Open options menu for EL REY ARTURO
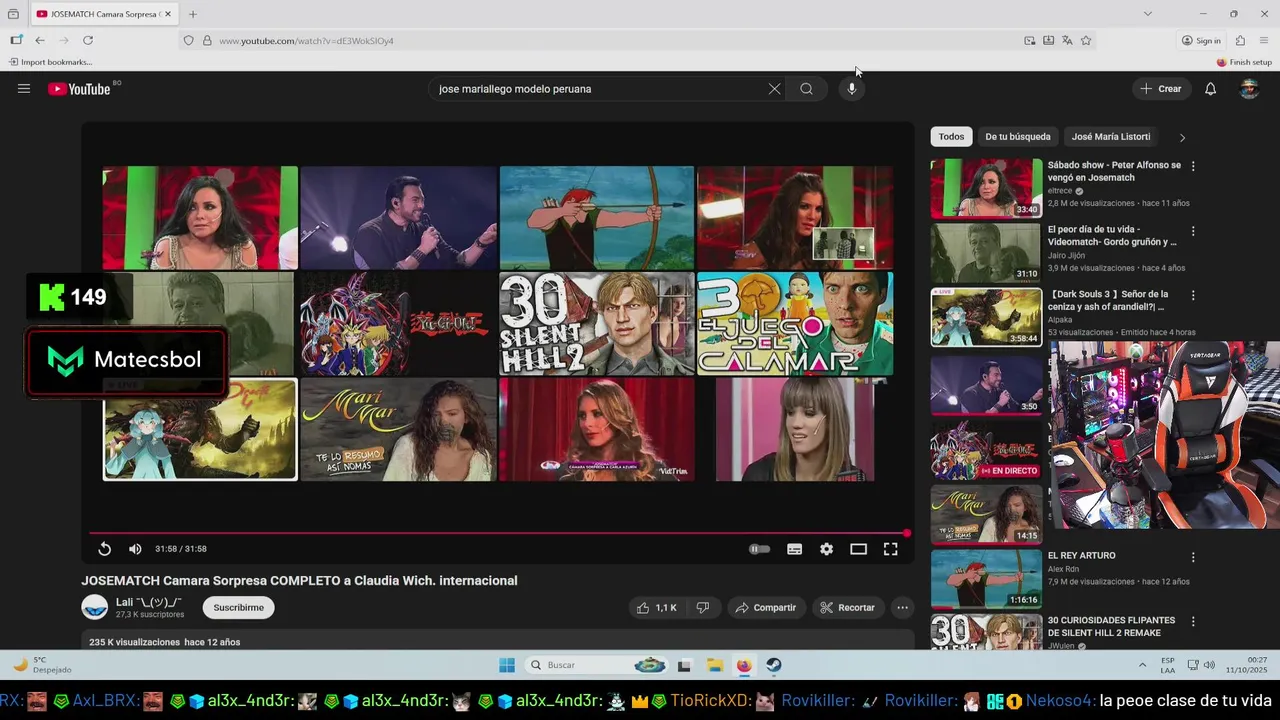 pyautogui.click(x=1193, y=557)
